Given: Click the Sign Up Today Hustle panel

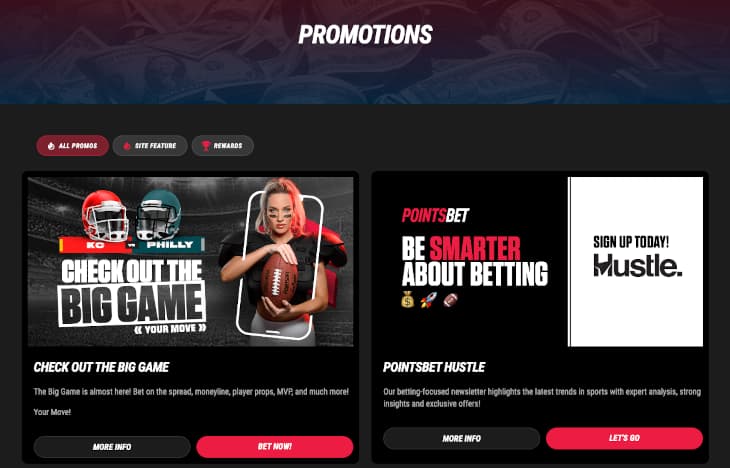Looking at the screenshot, I should pyautogui.click(x=636, y=262).
